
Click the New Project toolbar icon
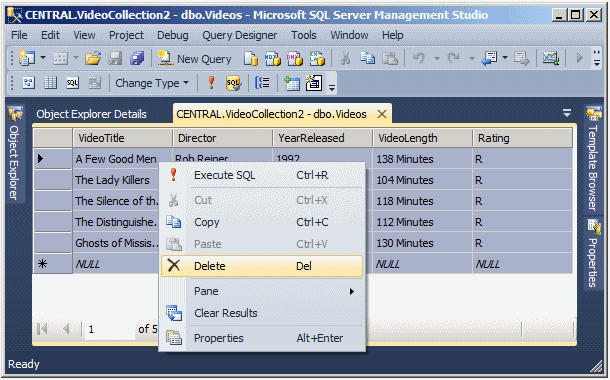[x=26, y=59]
